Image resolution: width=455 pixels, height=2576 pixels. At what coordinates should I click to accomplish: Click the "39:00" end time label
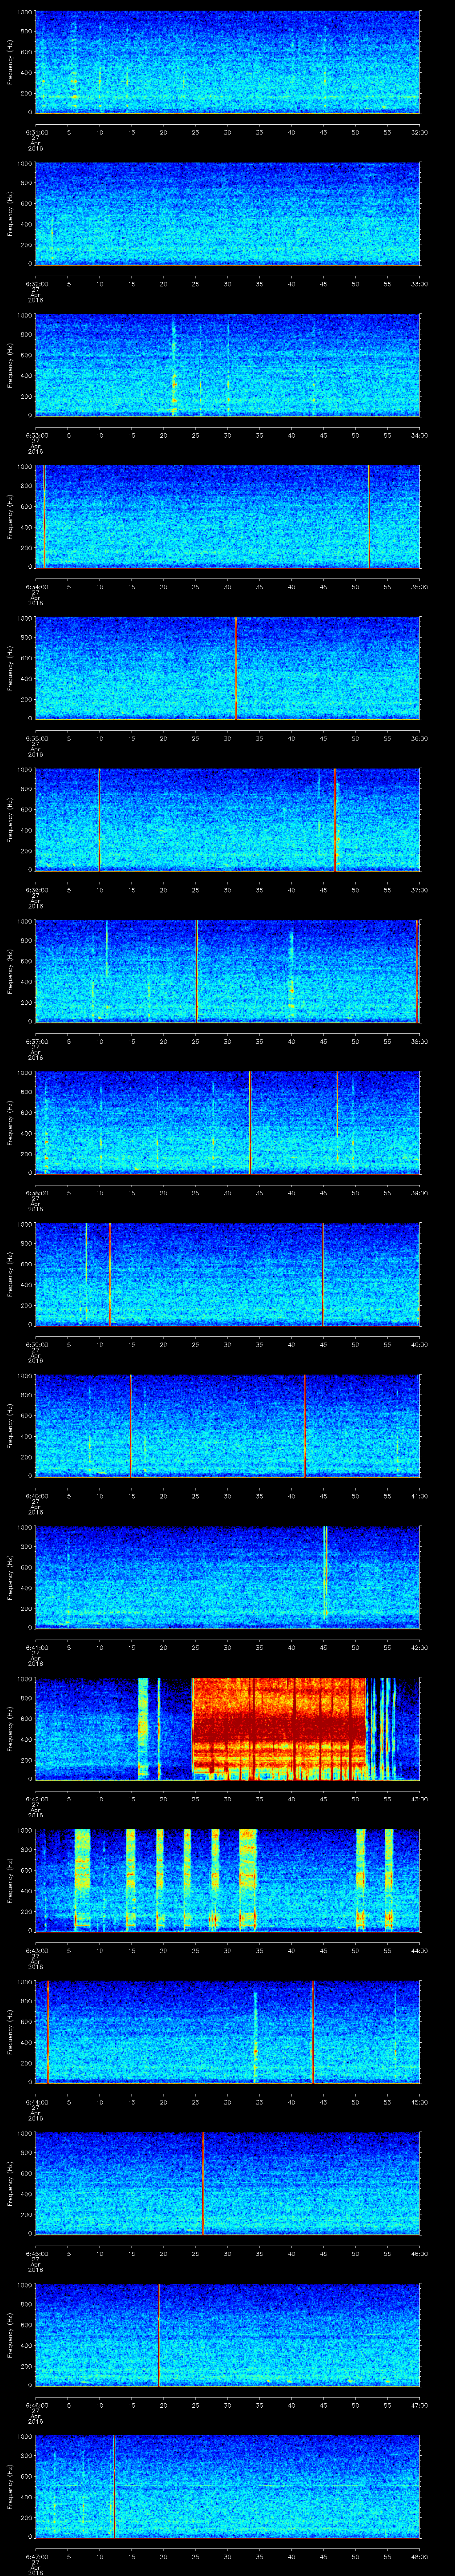click(x=419, y=1192)
